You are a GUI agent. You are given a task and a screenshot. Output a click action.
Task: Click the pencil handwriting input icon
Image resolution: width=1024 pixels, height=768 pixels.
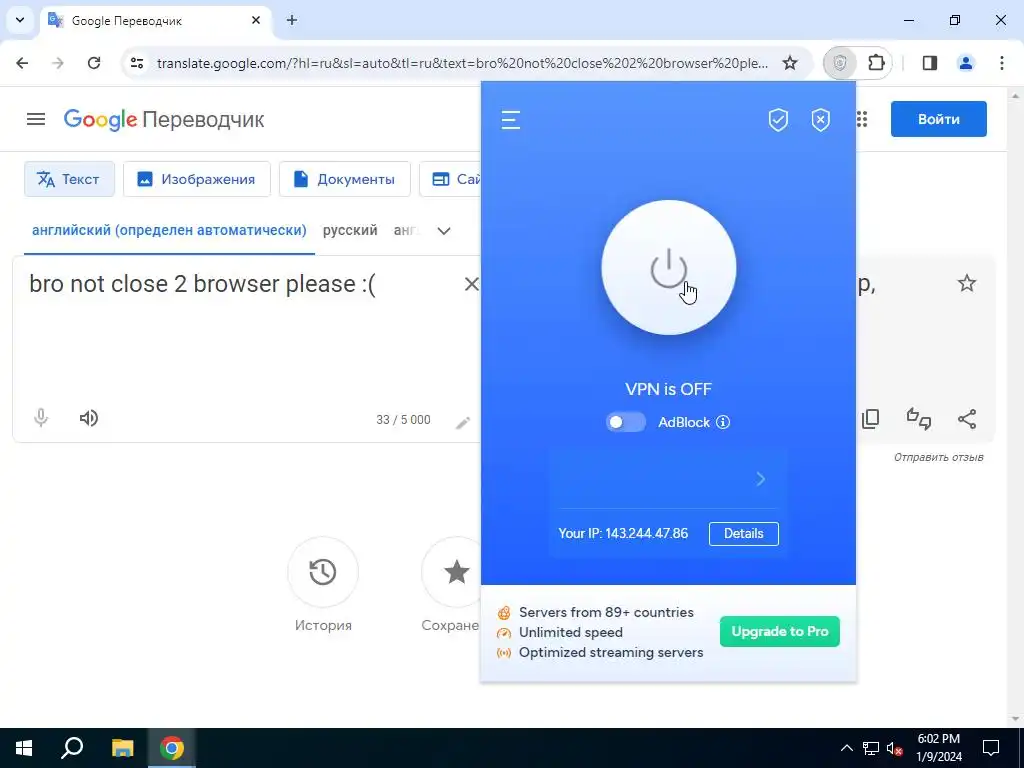[x=462, y=423]
